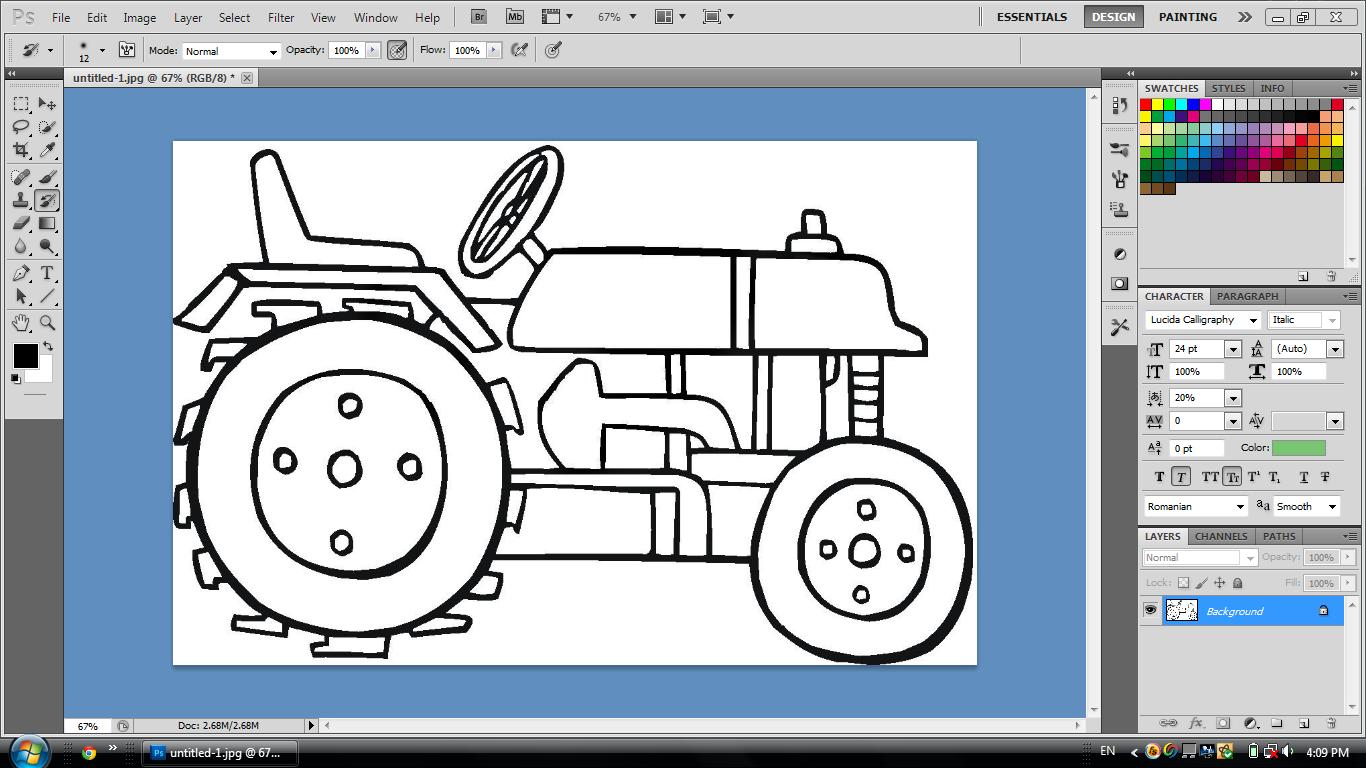The image size is (1366, 768).
Task: Select the Move tool
Action: (47, 104)
